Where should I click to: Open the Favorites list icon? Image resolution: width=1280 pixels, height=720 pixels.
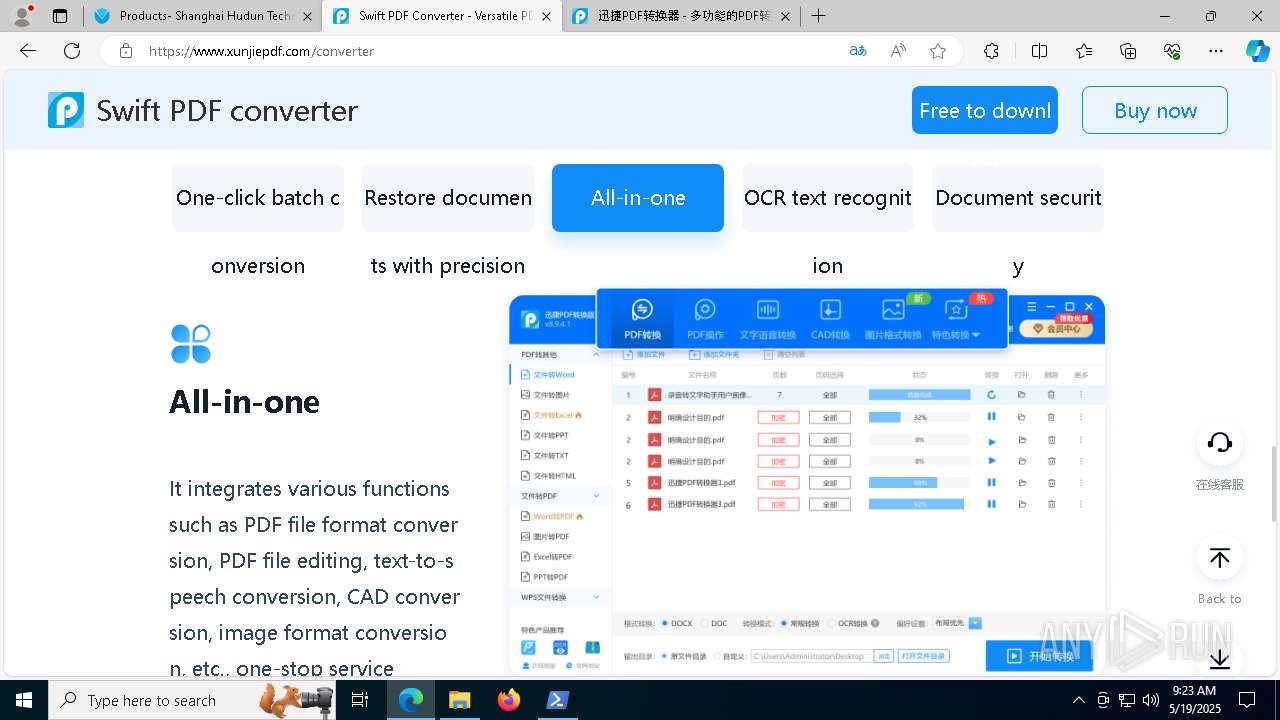click(x=1084, y=51)
